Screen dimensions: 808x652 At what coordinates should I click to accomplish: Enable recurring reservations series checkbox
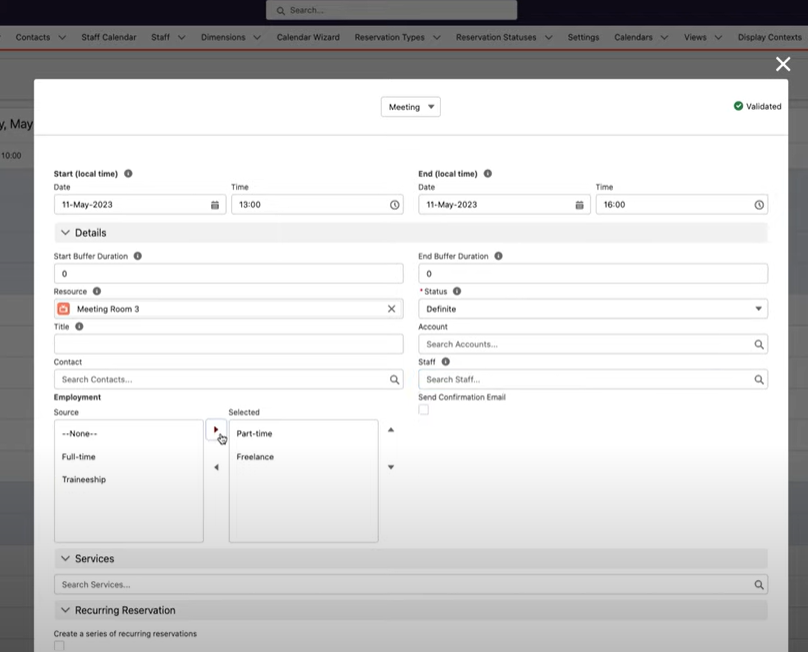59,646
